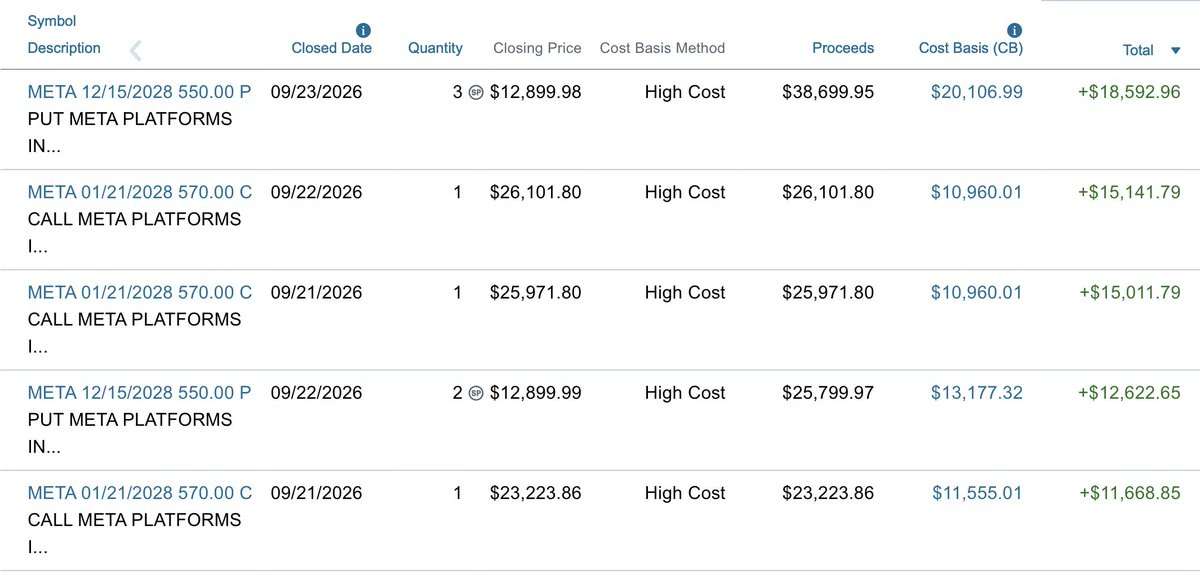
Task: Open META 570.00 C symbol with total +$11,668.85
Action: click(140, 493)
